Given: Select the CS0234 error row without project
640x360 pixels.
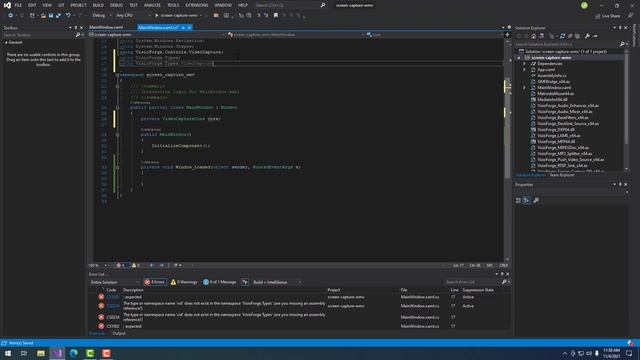Looking at the screenshot, I should tap(300, 317).
